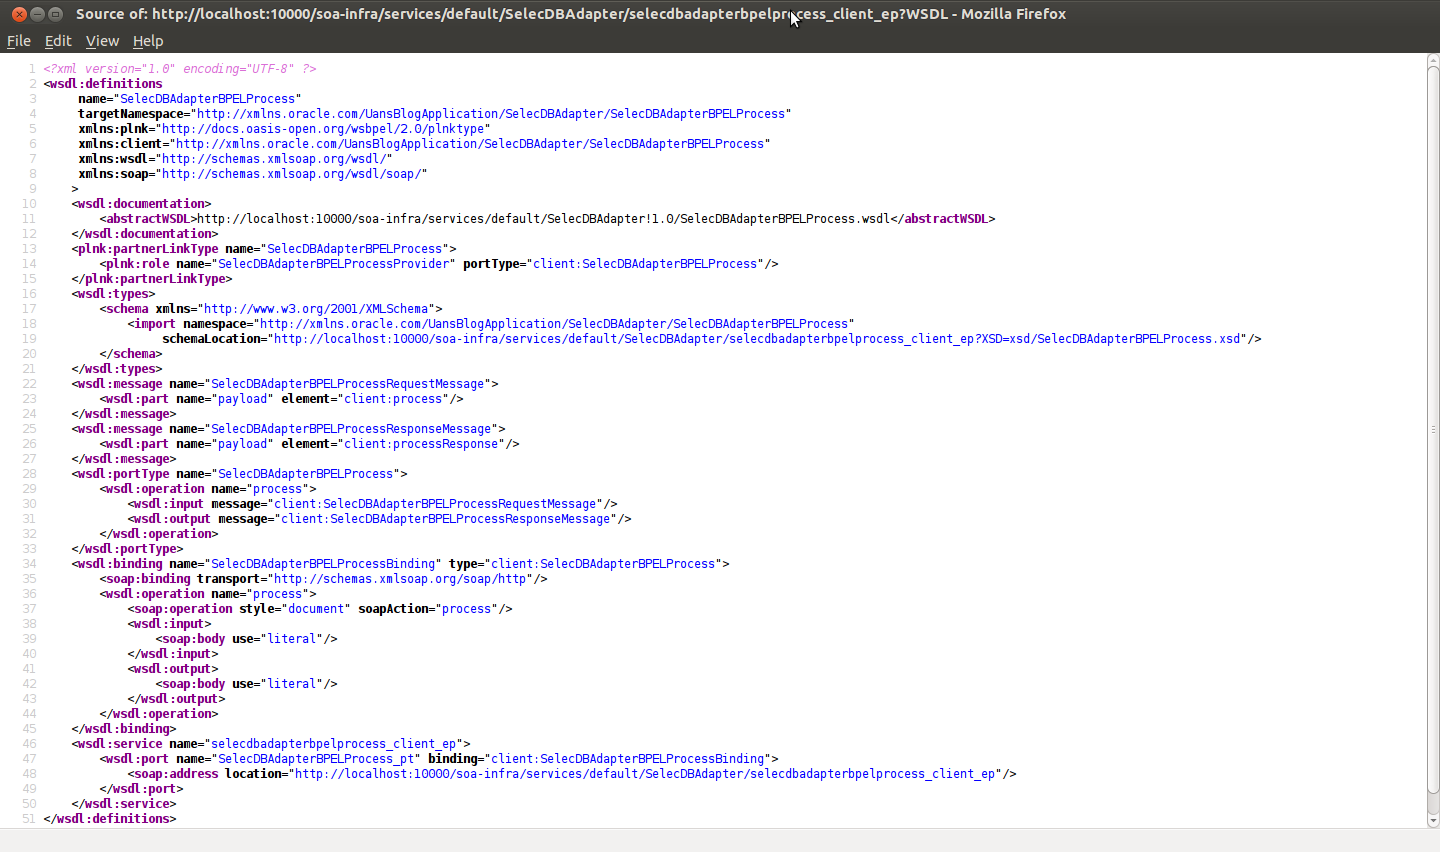
Task: Click the soap:body tag on line 39
Action: point(246,639)
